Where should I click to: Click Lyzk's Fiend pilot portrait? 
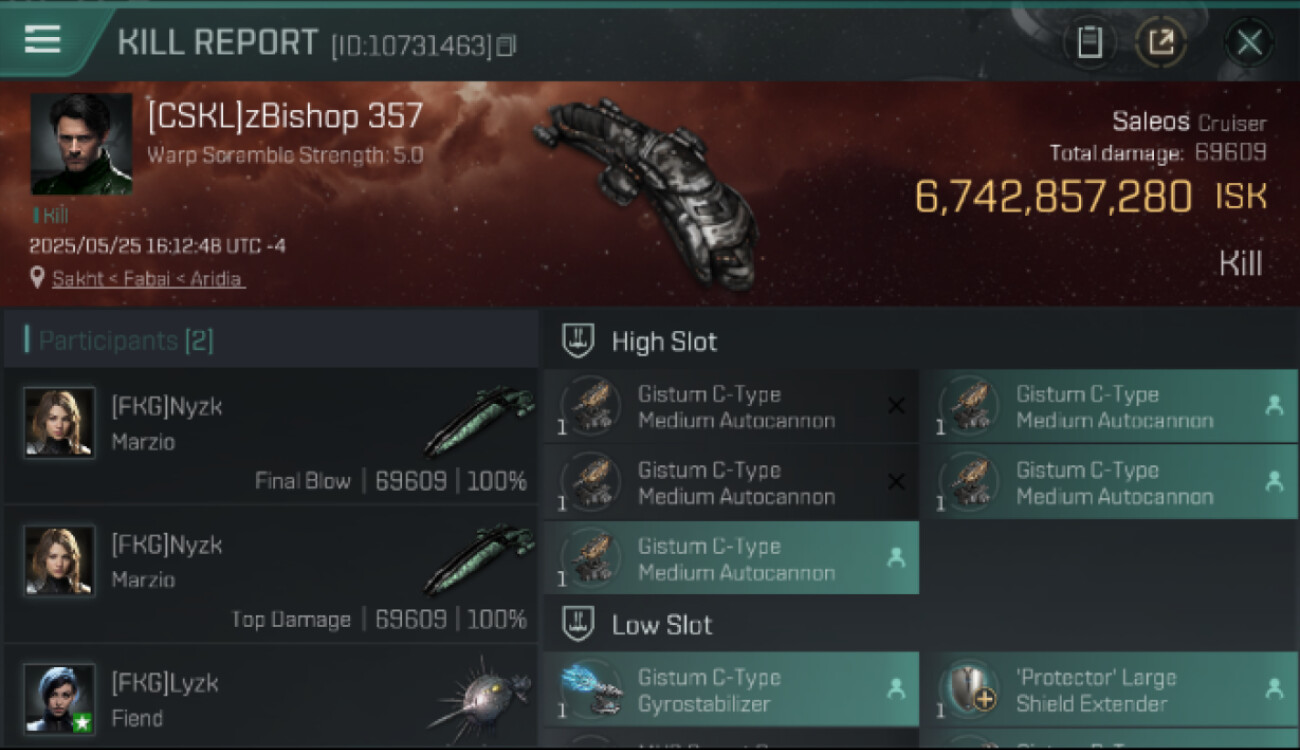point(60,697)
